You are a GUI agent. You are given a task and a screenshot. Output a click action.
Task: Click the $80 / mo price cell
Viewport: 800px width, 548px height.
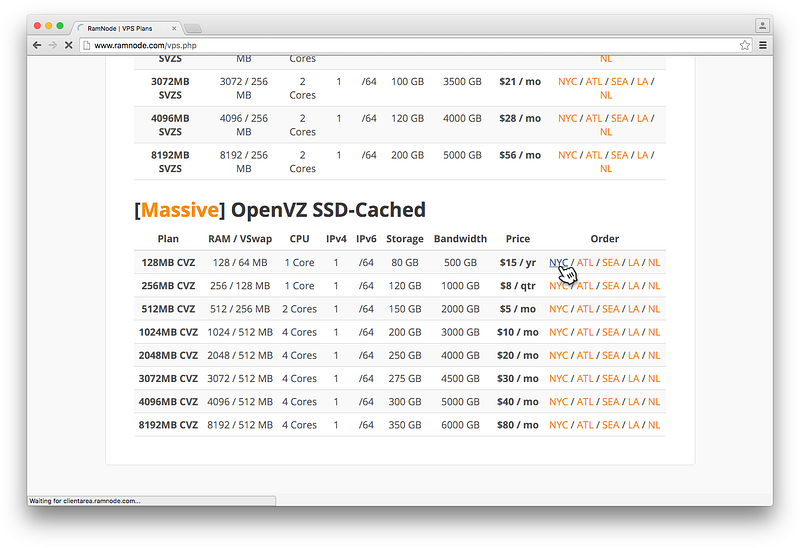(517, 425)
